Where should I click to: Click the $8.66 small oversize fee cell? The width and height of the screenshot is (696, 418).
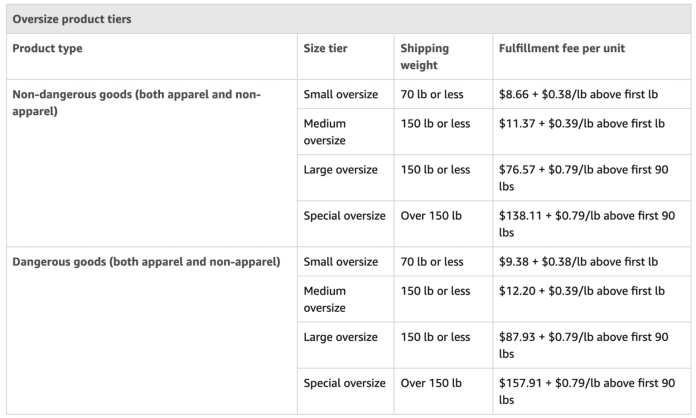click(x=578, y=95)
